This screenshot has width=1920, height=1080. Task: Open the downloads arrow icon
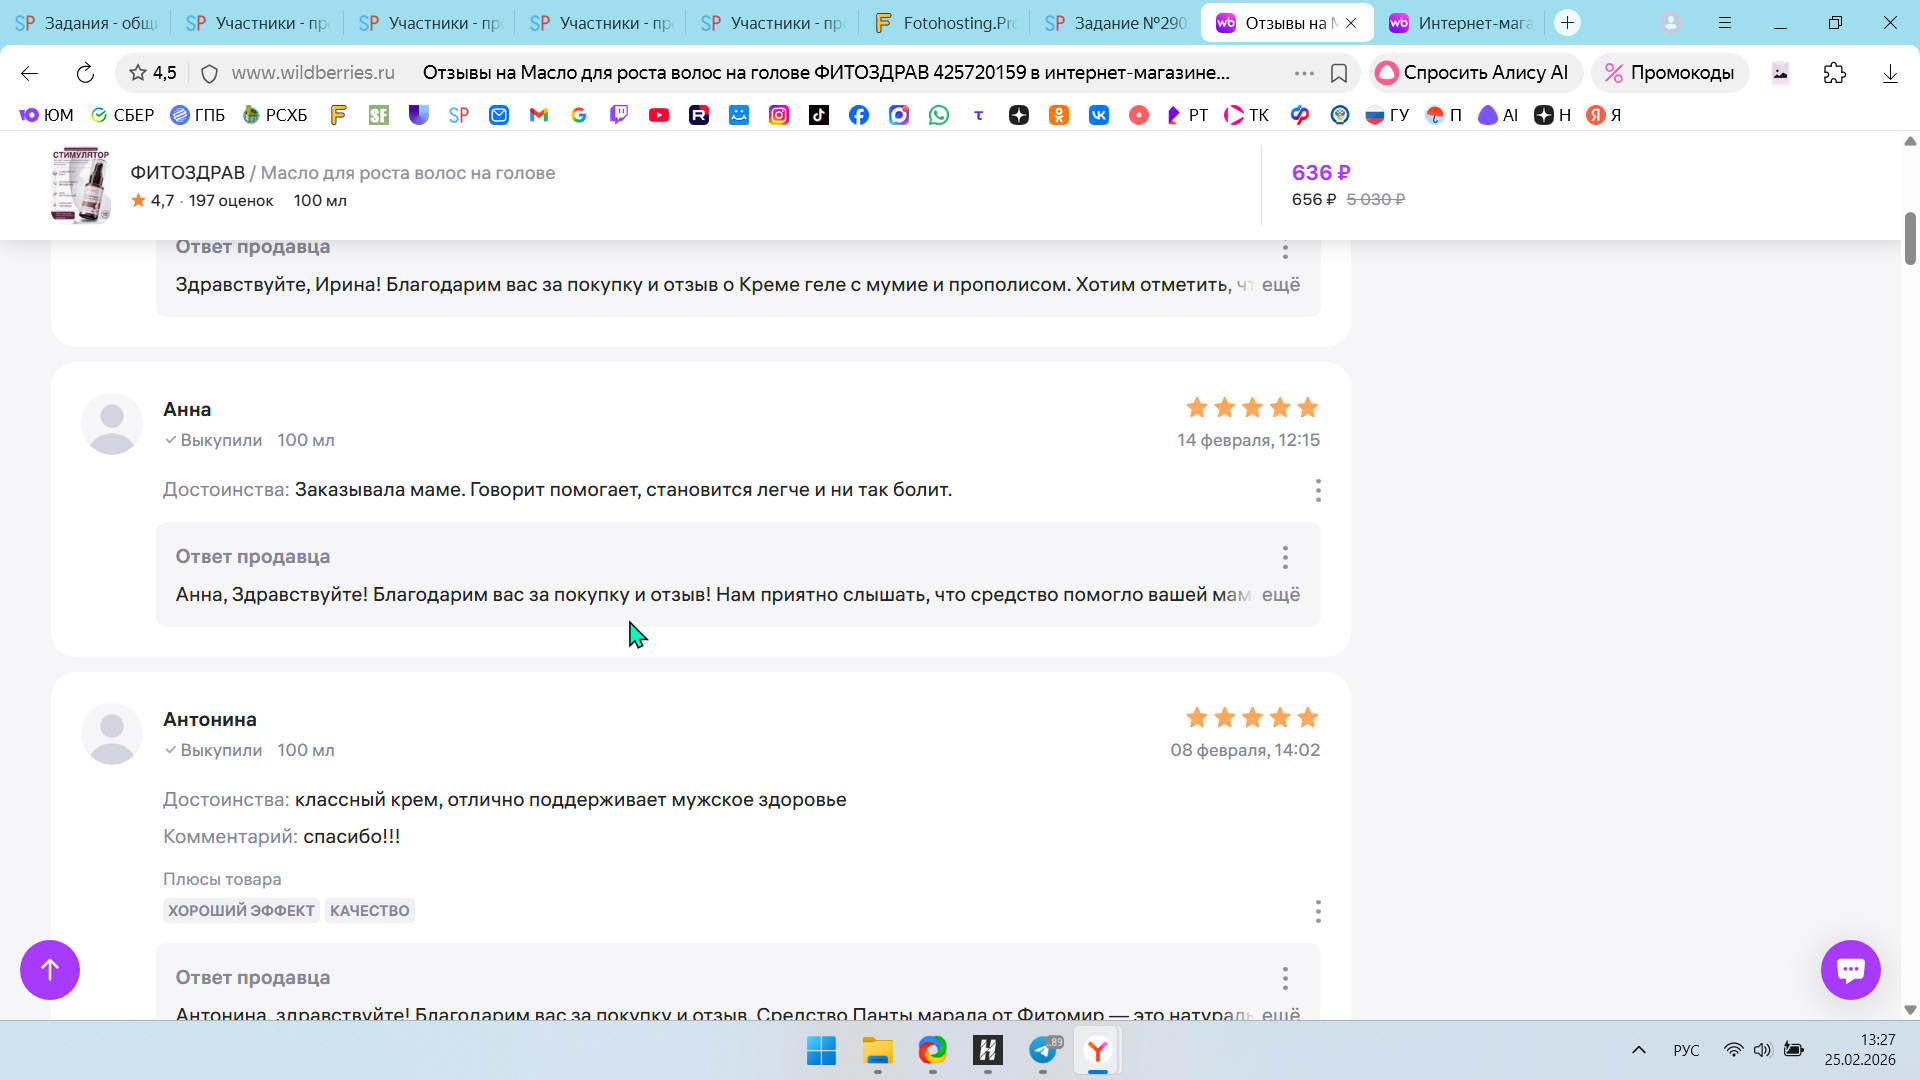(x=1890, y=73)
